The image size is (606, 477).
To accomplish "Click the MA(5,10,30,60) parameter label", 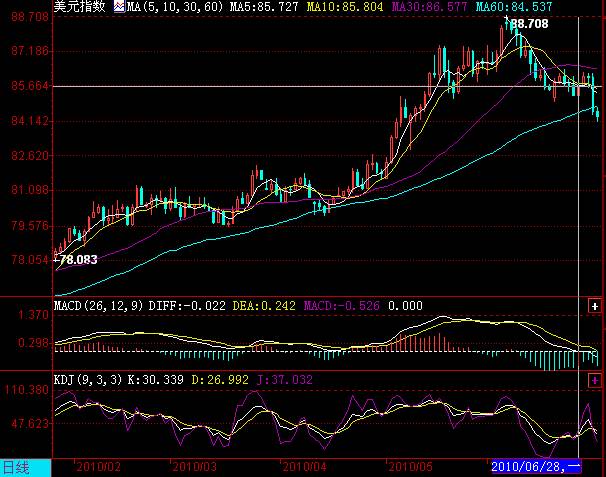I will pyautogui.click(x=175, y=7).
